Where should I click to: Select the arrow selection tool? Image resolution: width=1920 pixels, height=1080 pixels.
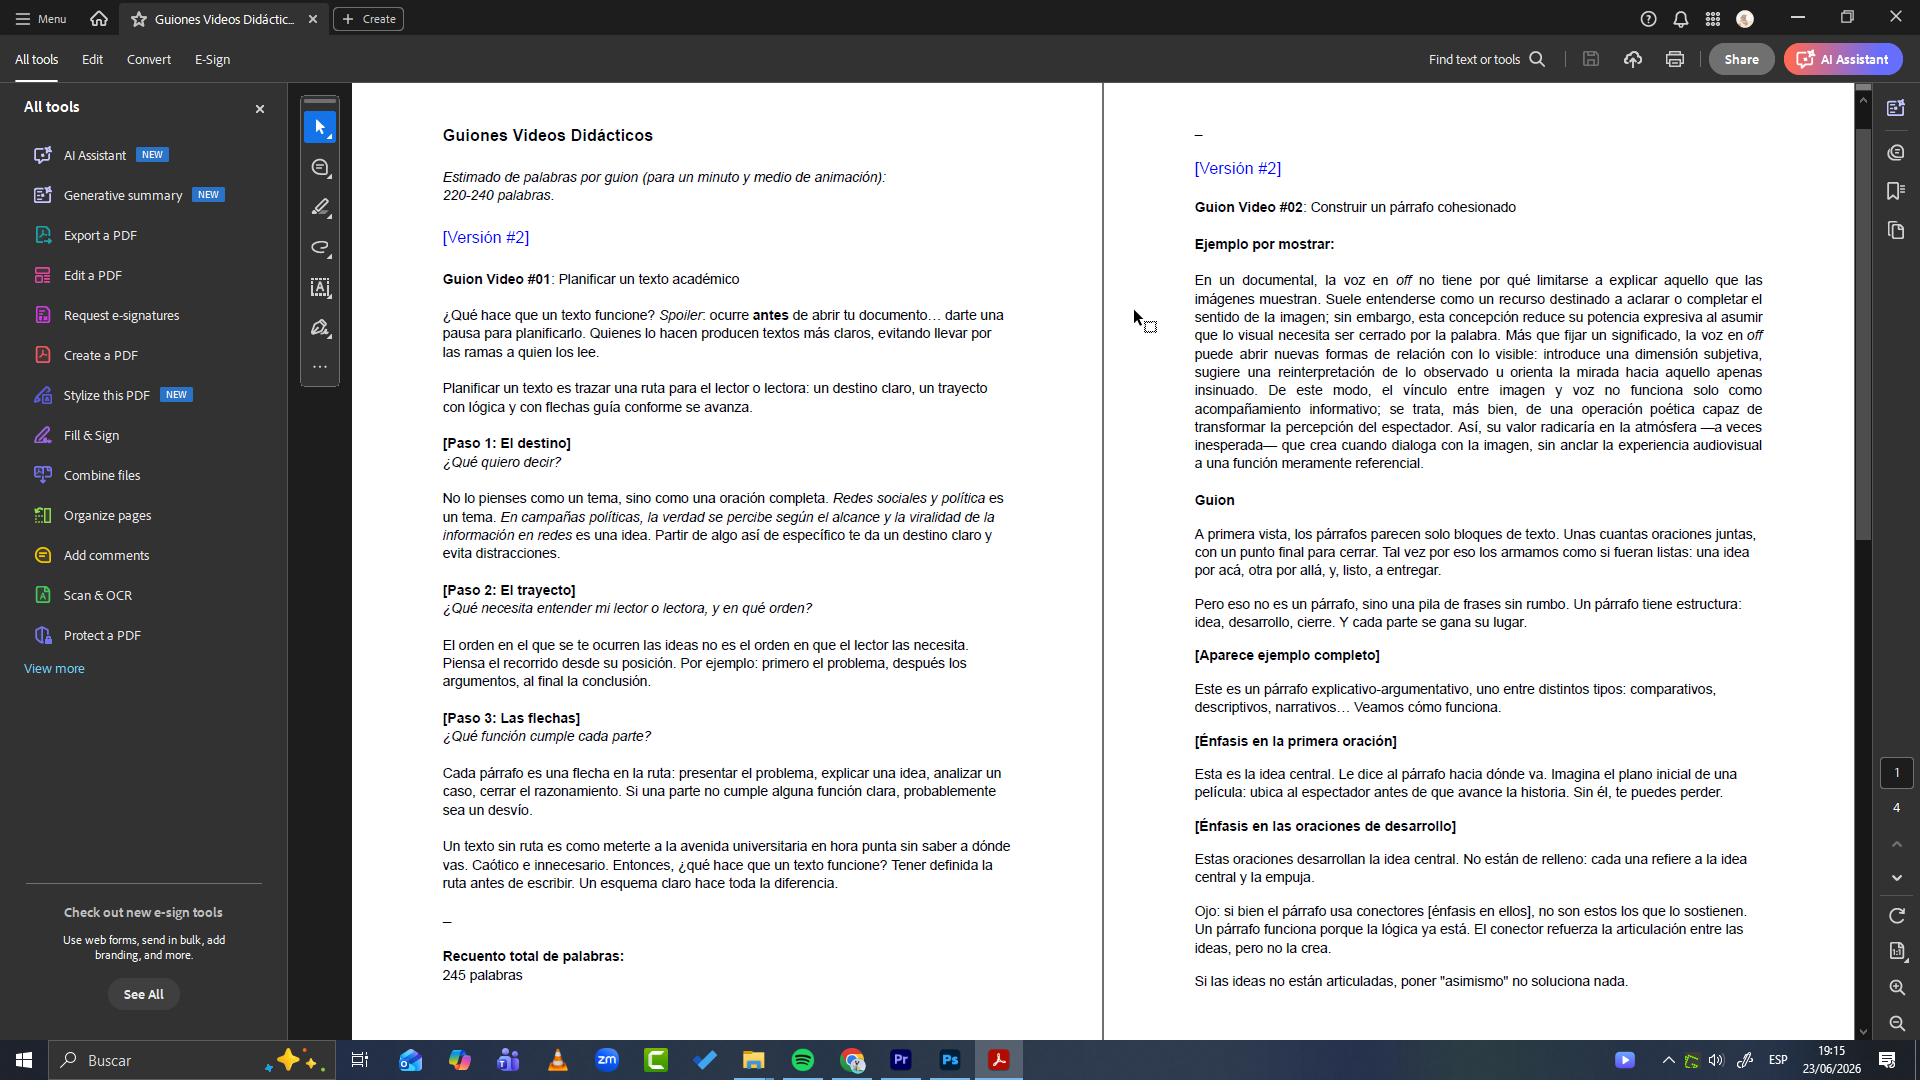tap(320, 128)
